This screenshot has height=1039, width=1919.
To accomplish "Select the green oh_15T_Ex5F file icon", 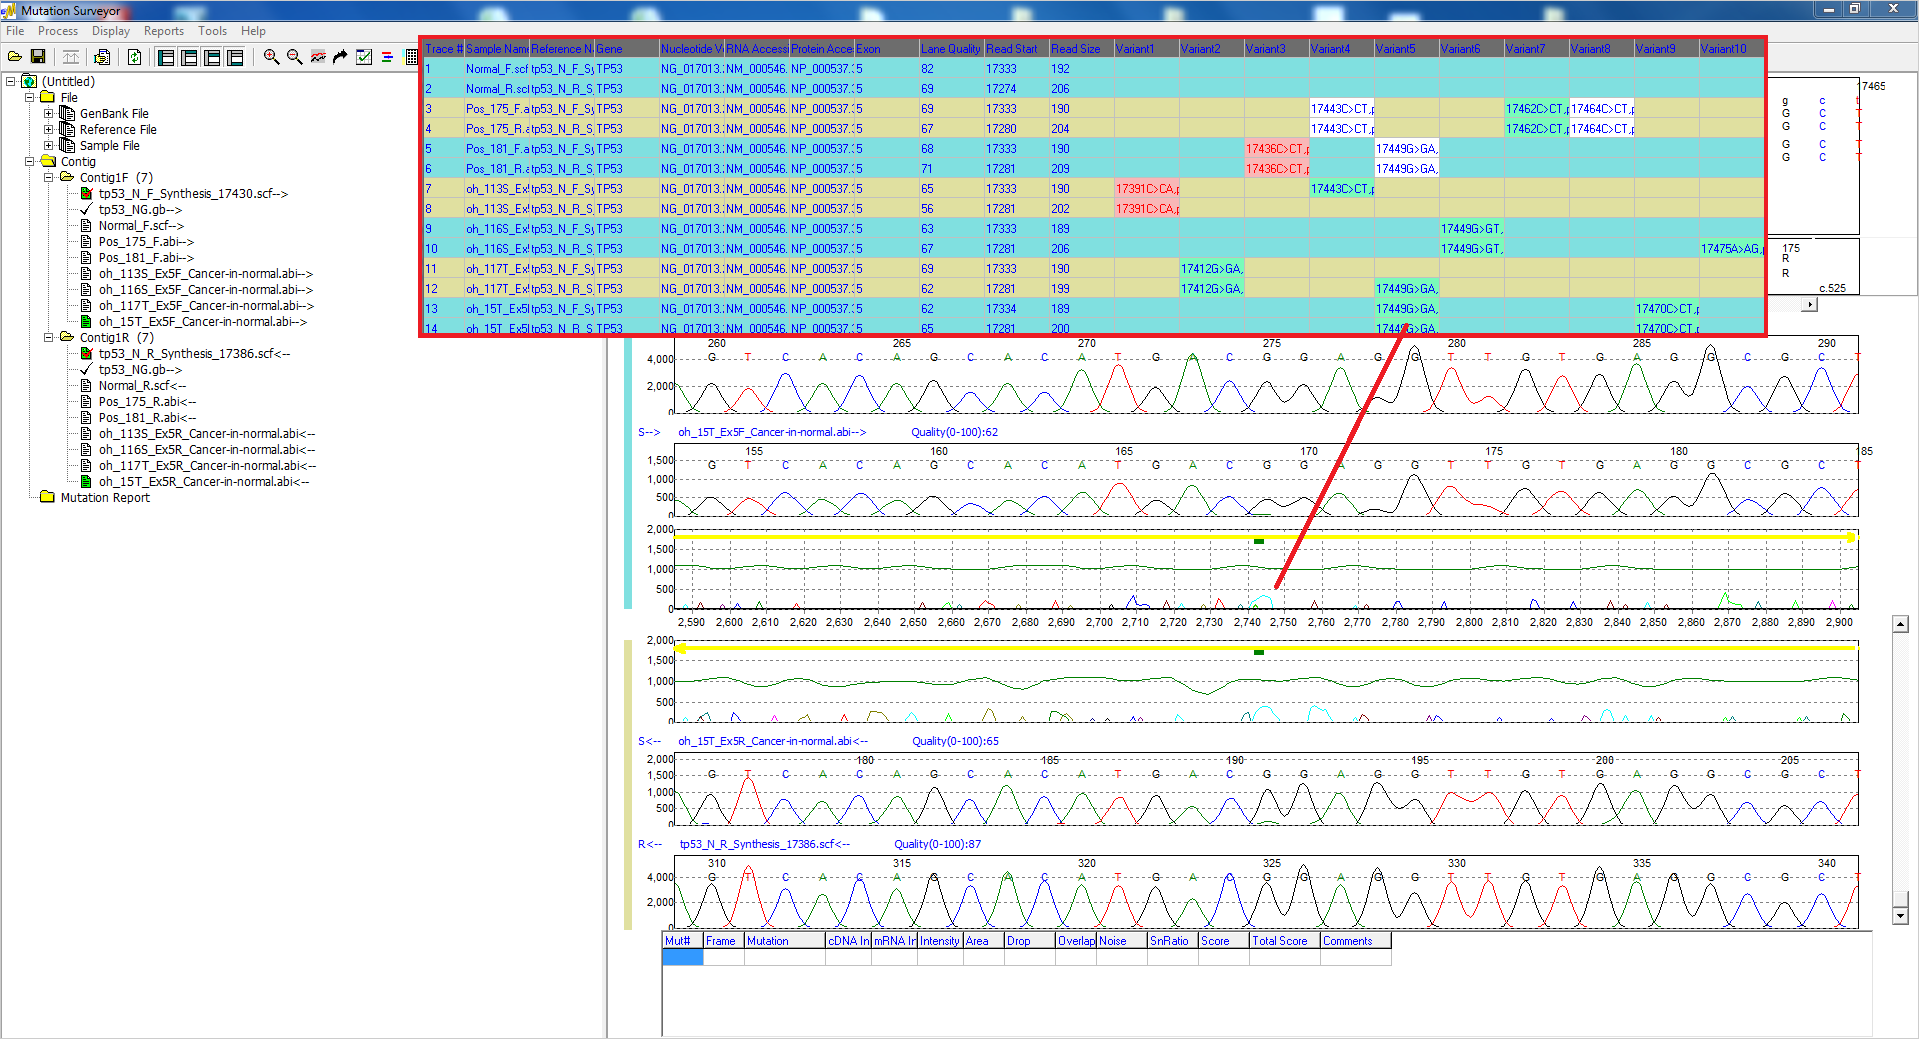I will (x=86, y=321).
